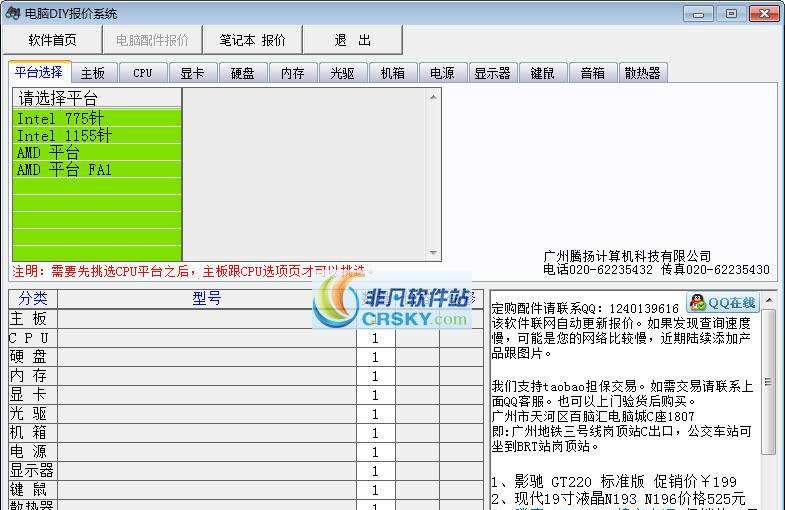
Task: Click the info panel scrollbar thumb
Action: coord(768,381)
